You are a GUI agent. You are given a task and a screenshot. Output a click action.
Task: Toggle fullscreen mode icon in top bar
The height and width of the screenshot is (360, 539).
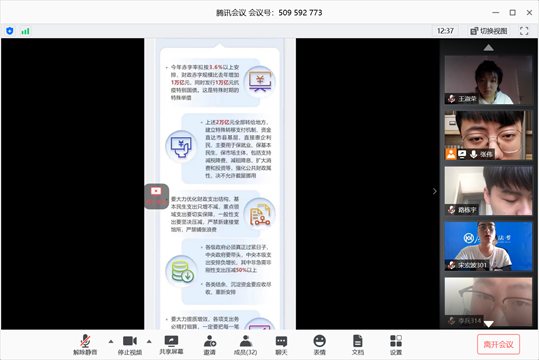(524, 31)
